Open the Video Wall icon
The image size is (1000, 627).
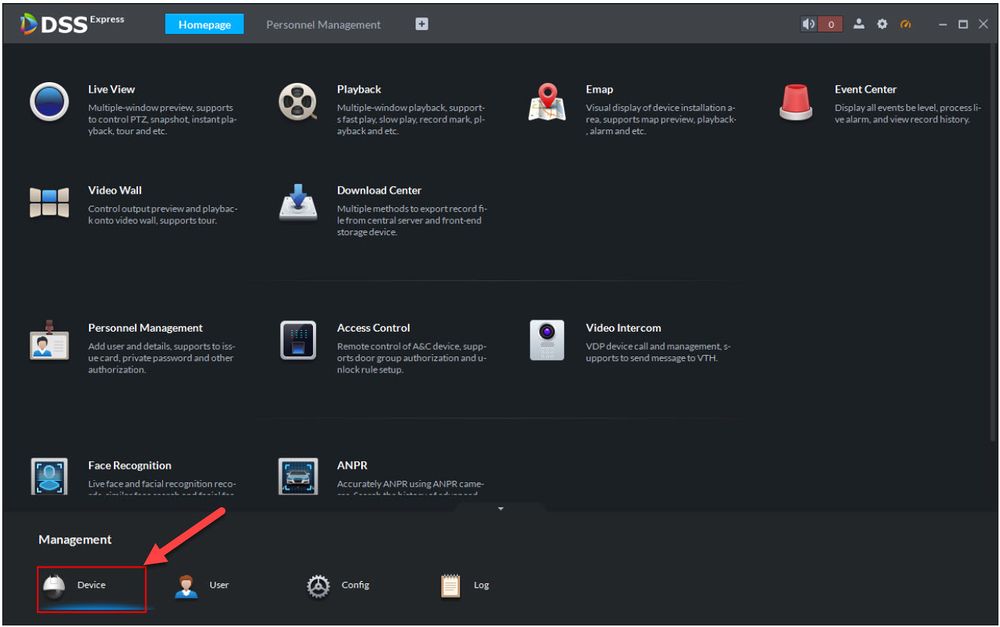(49, 202)
